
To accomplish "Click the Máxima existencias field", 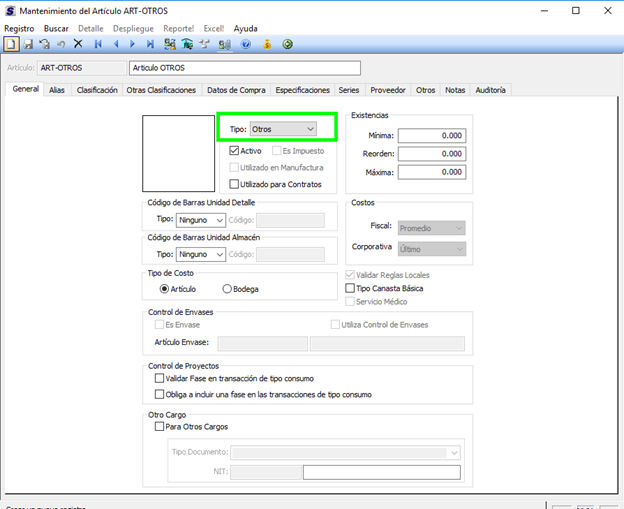I will (x=432, y=172).
